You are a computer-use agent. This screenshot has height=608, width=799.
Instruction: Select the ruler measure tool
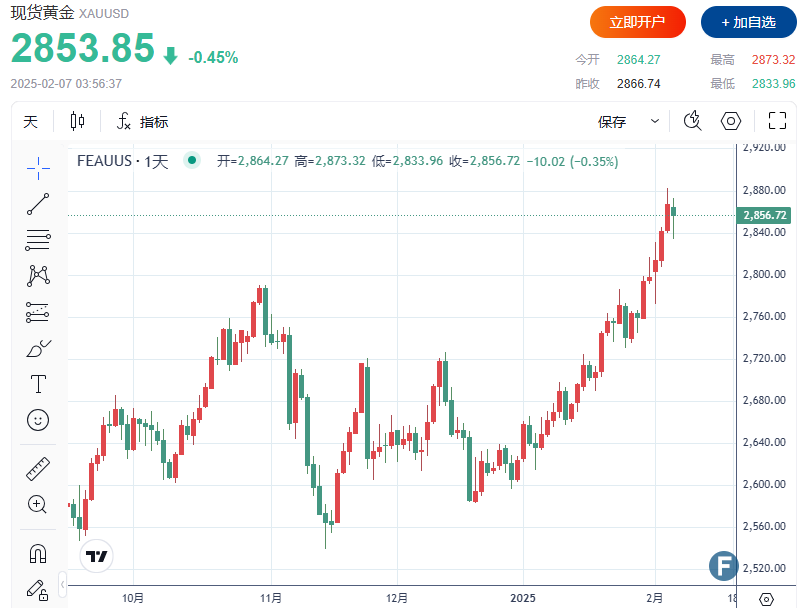coord(38,468)
